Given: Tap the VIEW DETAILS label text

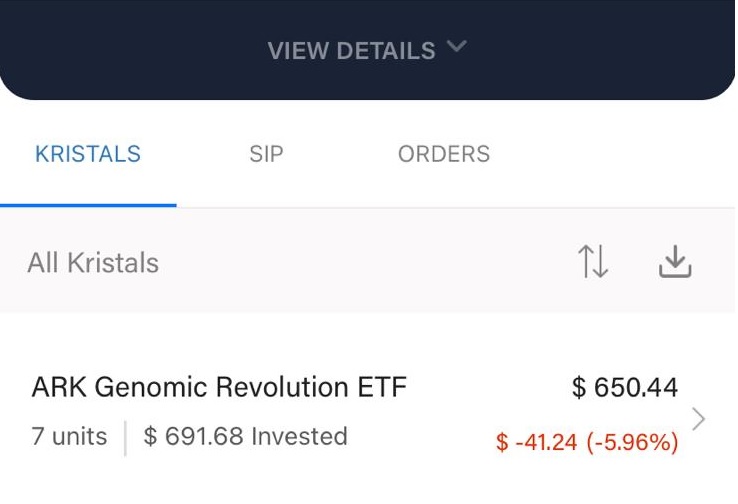Looking at the screenshot, I should pos(352,51).
